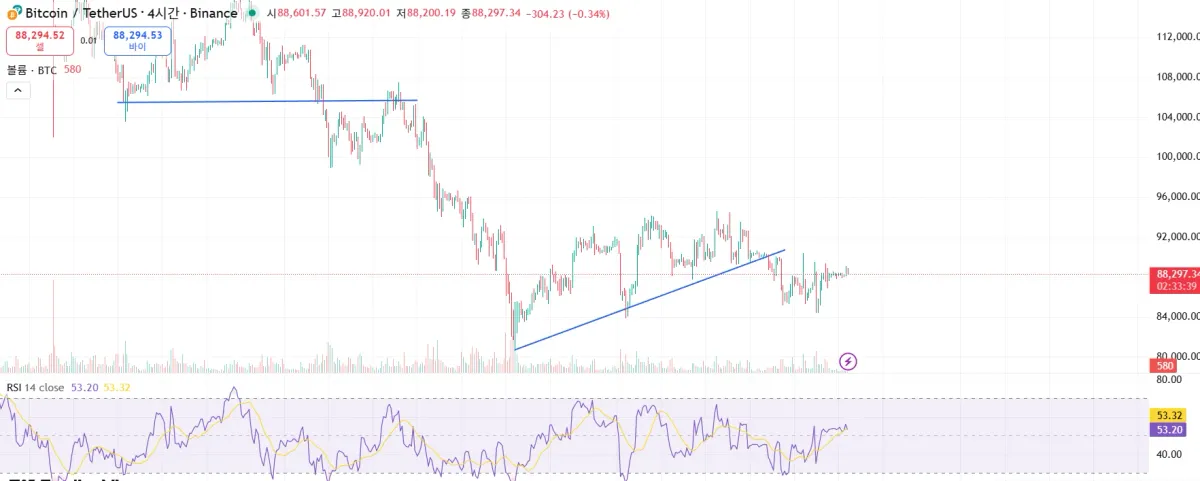Select the 볼륨 · BTC volume indicator legend
The height and width of the screenshot is (481, 1200).
coord(32,70)
